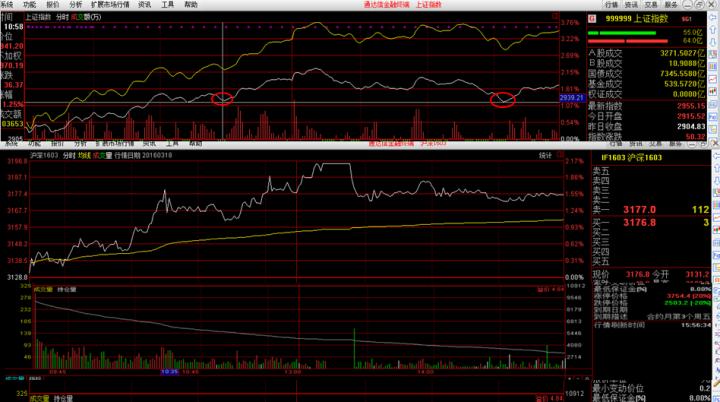This screenshot has width=720, height=402.
Task: Click the 资讯 button beside 行情 at top right
Action: click(x=631, y=5)
